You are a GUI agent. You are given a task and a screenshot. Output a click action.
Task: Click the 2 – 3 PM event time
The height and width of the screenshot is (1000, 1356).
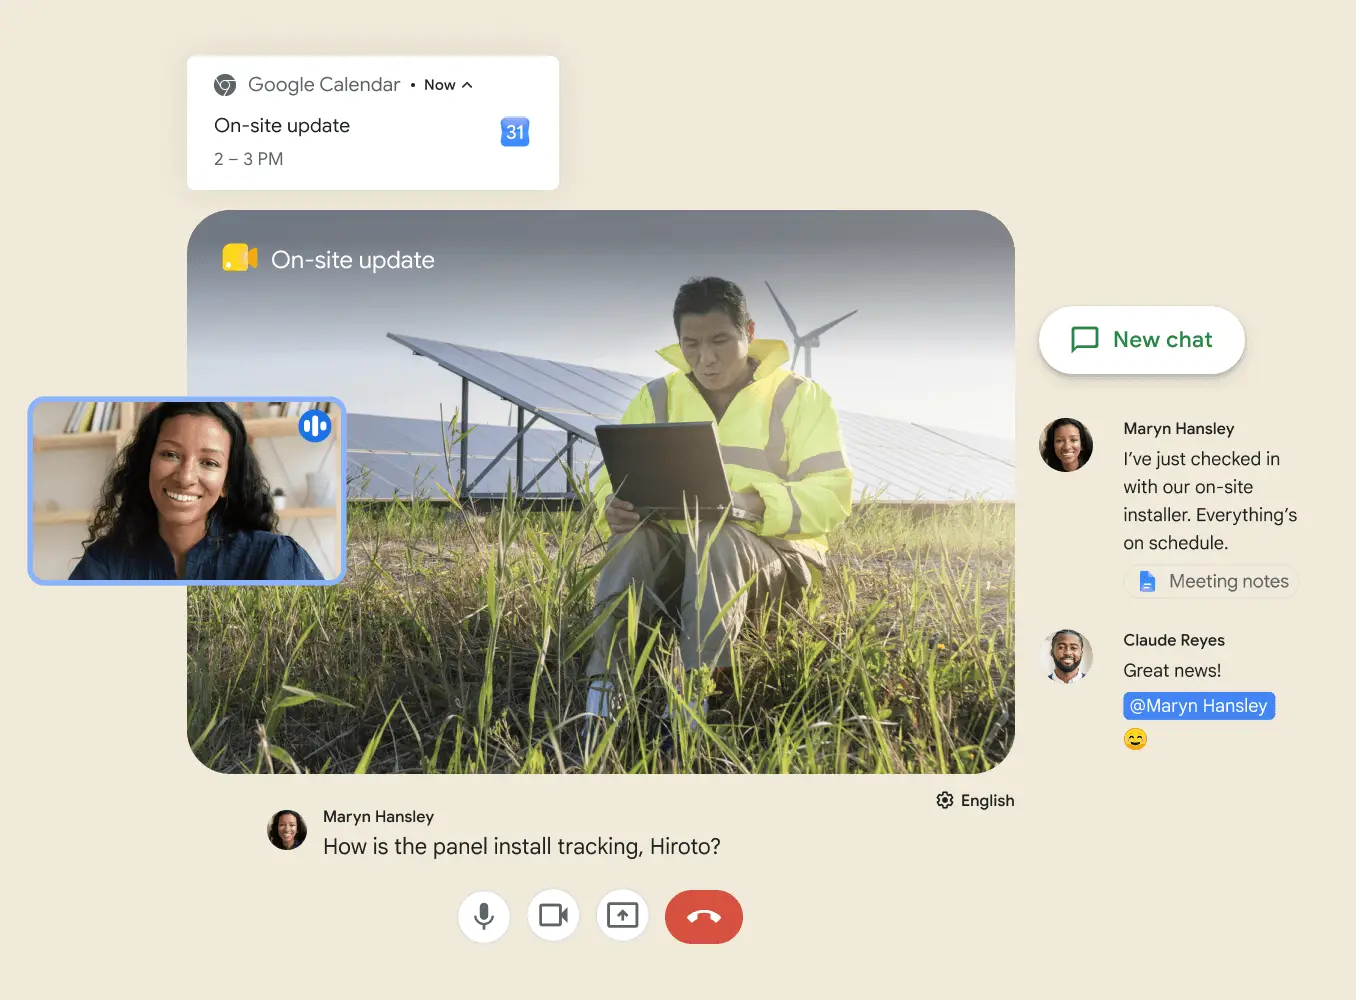click(x=249, y=159)
